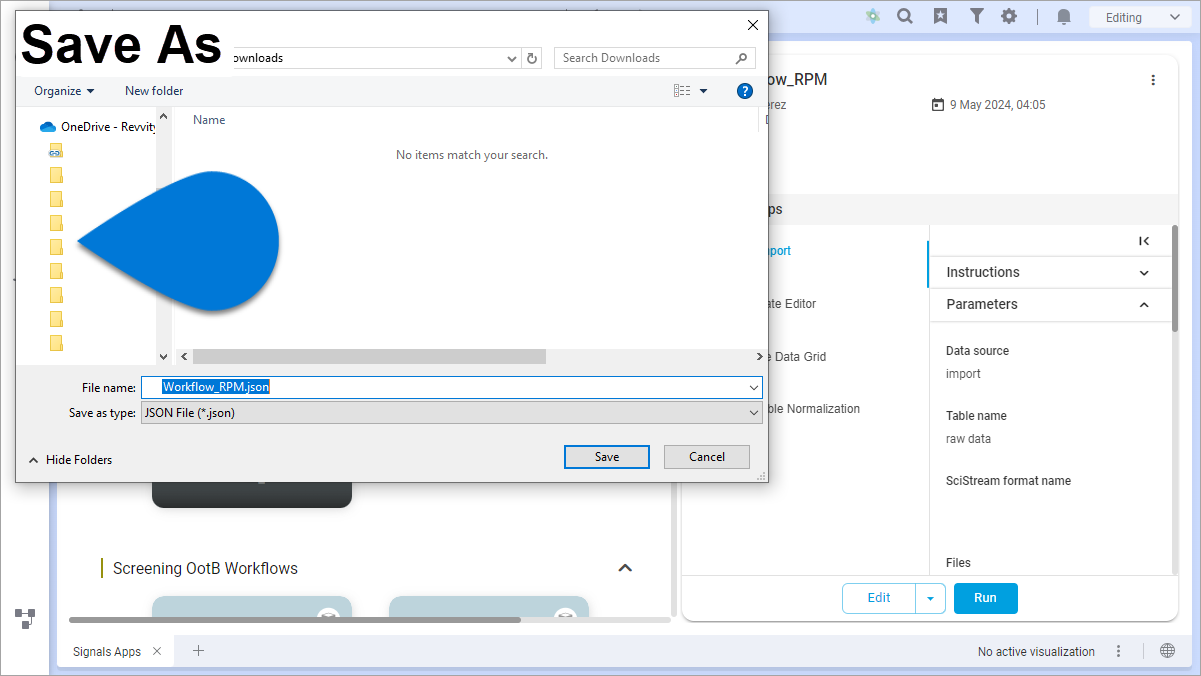This screenshot has height=676, width=1201.
Task: Collapse Screening OotB Workflows section
Action: pyautogui.click(x=625, y=568)
